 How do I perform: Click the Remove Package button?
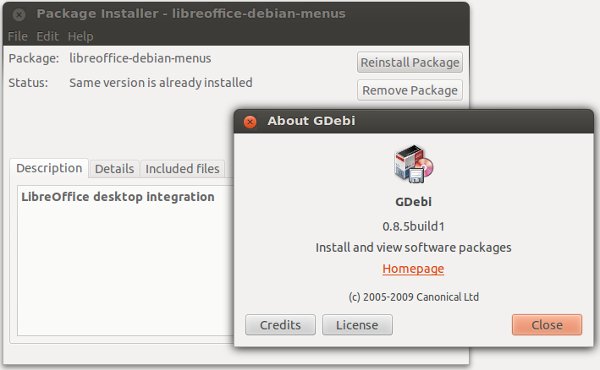click(410, 90)
